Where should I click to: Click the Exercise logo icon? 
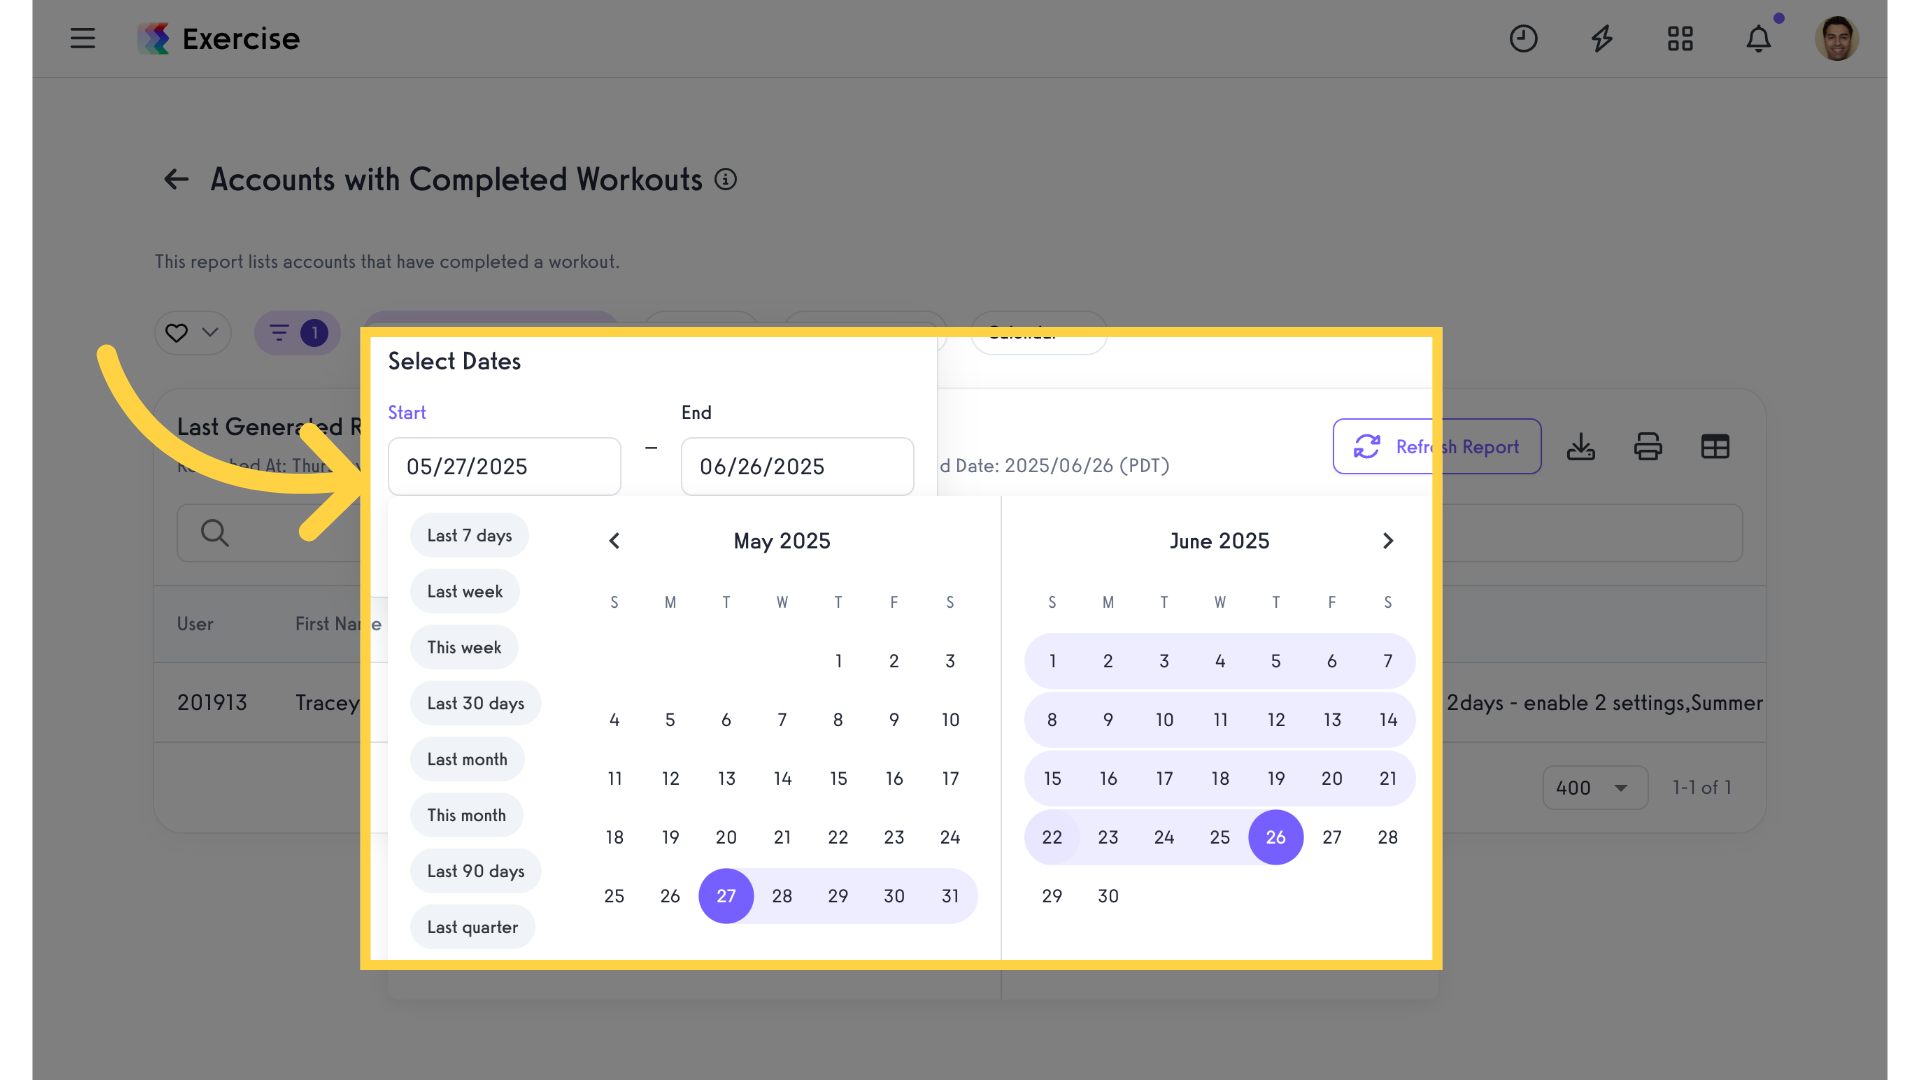click(x=154, y=39)
